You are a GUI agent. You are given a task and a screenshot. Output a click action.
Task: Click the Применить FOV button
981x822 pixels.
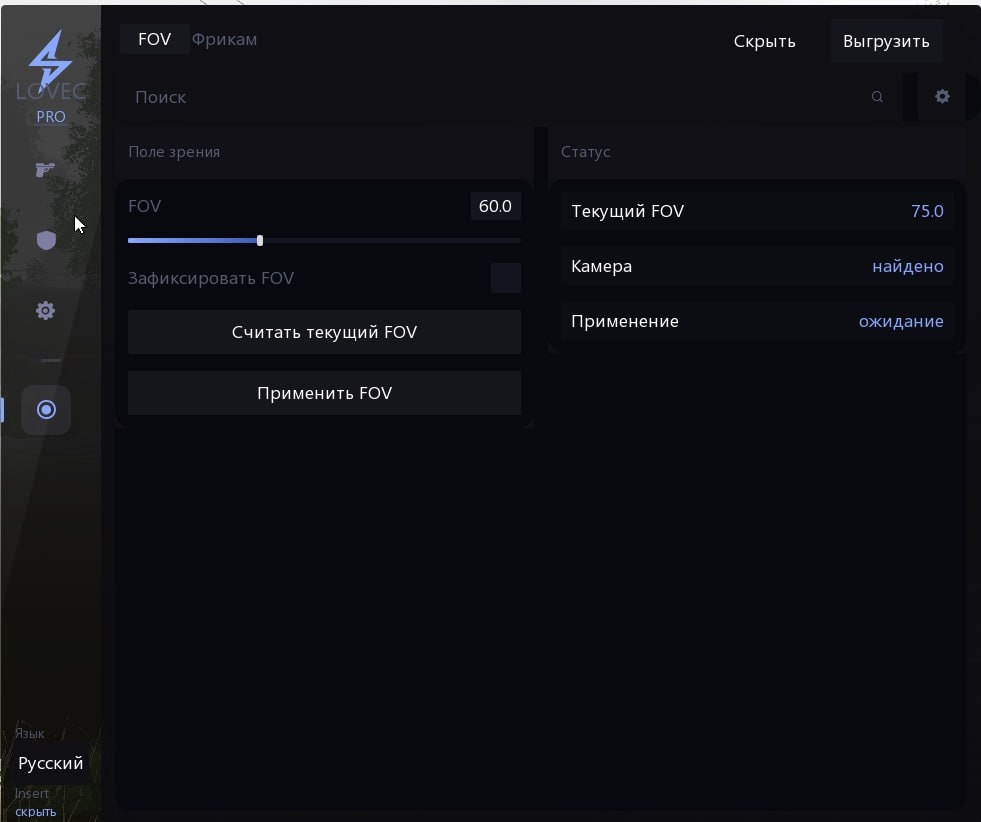click(x=324, y=393)
